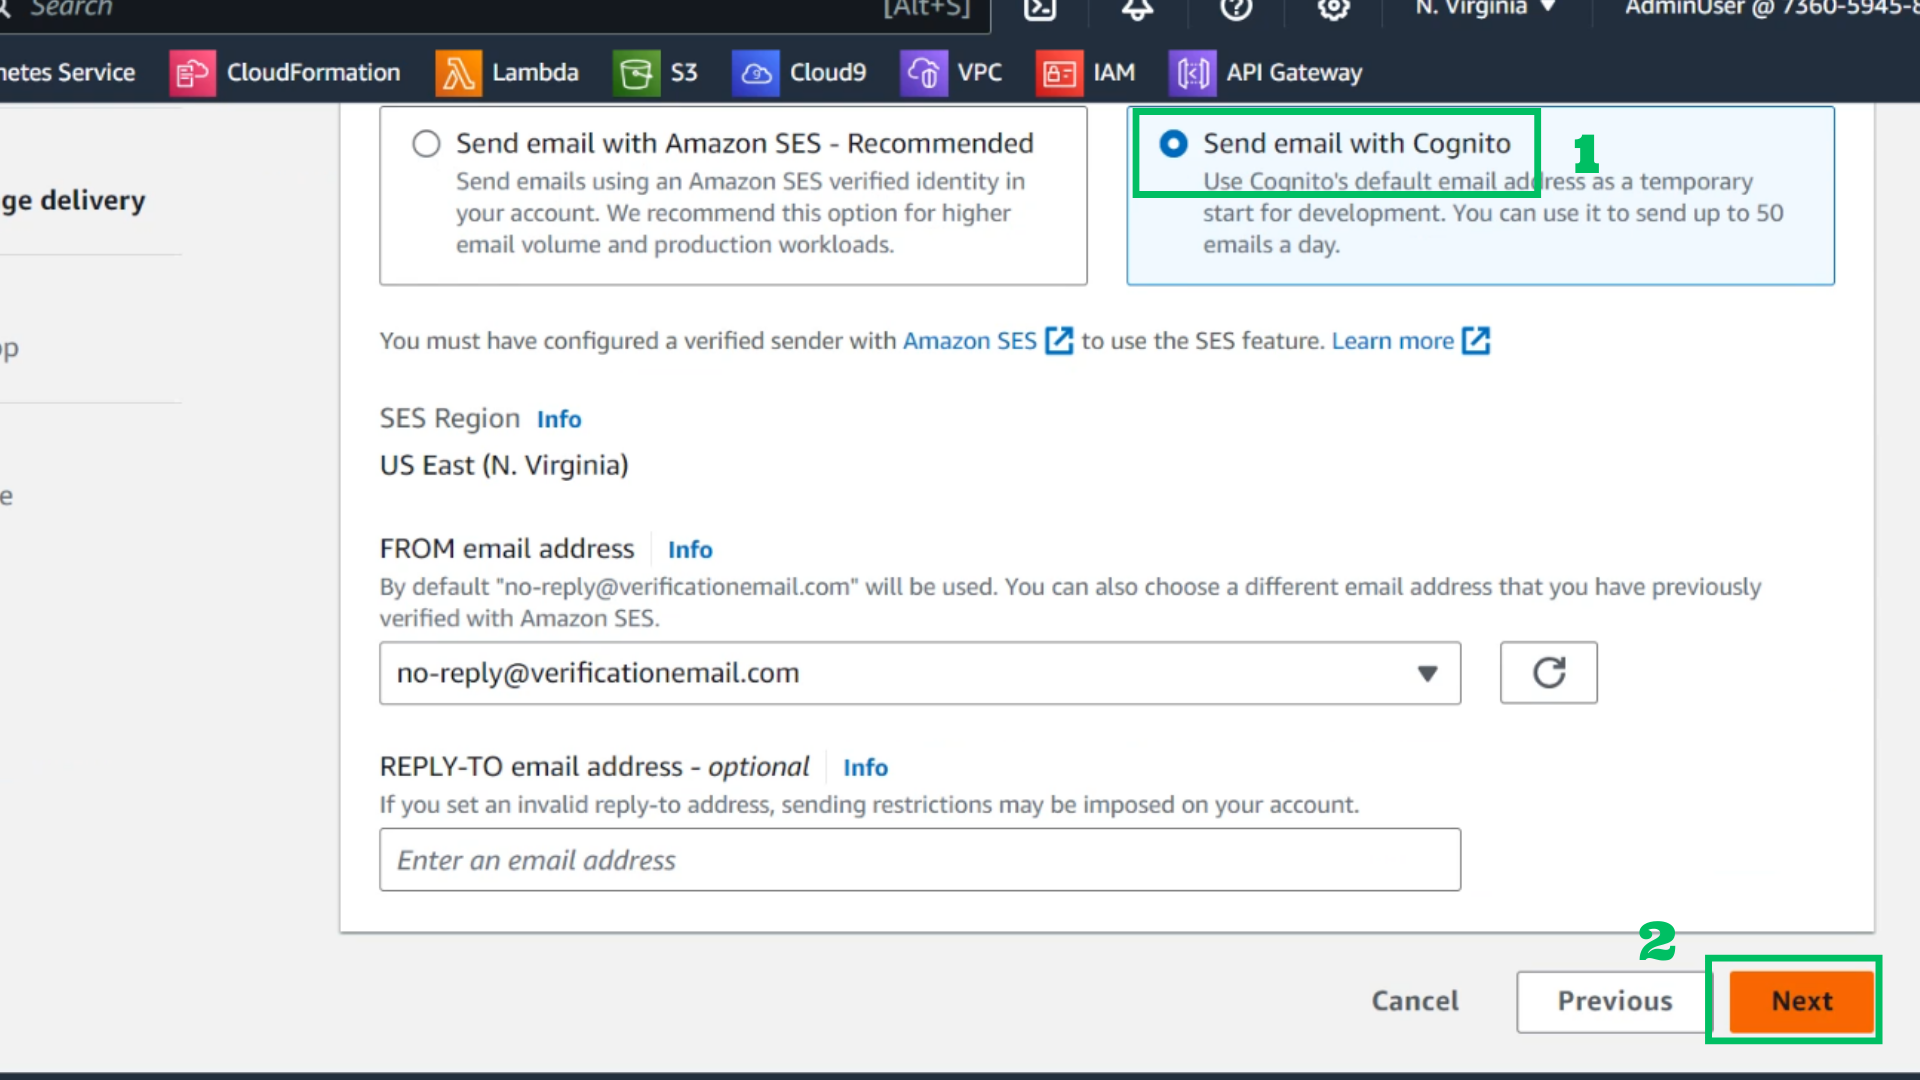Open the API Gateway icon
Image resolution: width=1920 pixels, height=1080 pixels.
point(1192,73)
